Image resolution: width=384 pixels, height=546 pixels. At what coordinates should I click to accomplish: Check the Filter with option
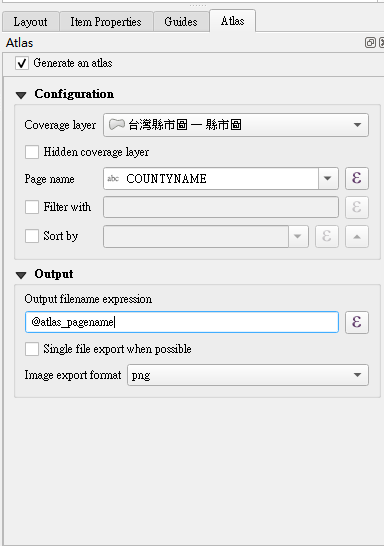[32, 207]
